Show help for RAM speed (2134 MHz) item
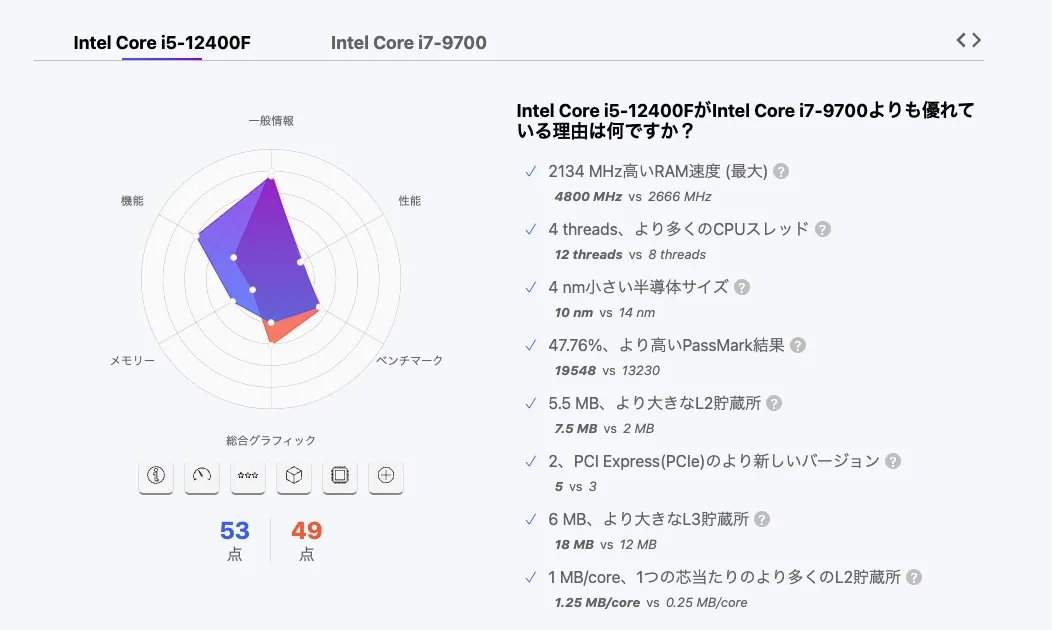 click(x=781, y=171)
